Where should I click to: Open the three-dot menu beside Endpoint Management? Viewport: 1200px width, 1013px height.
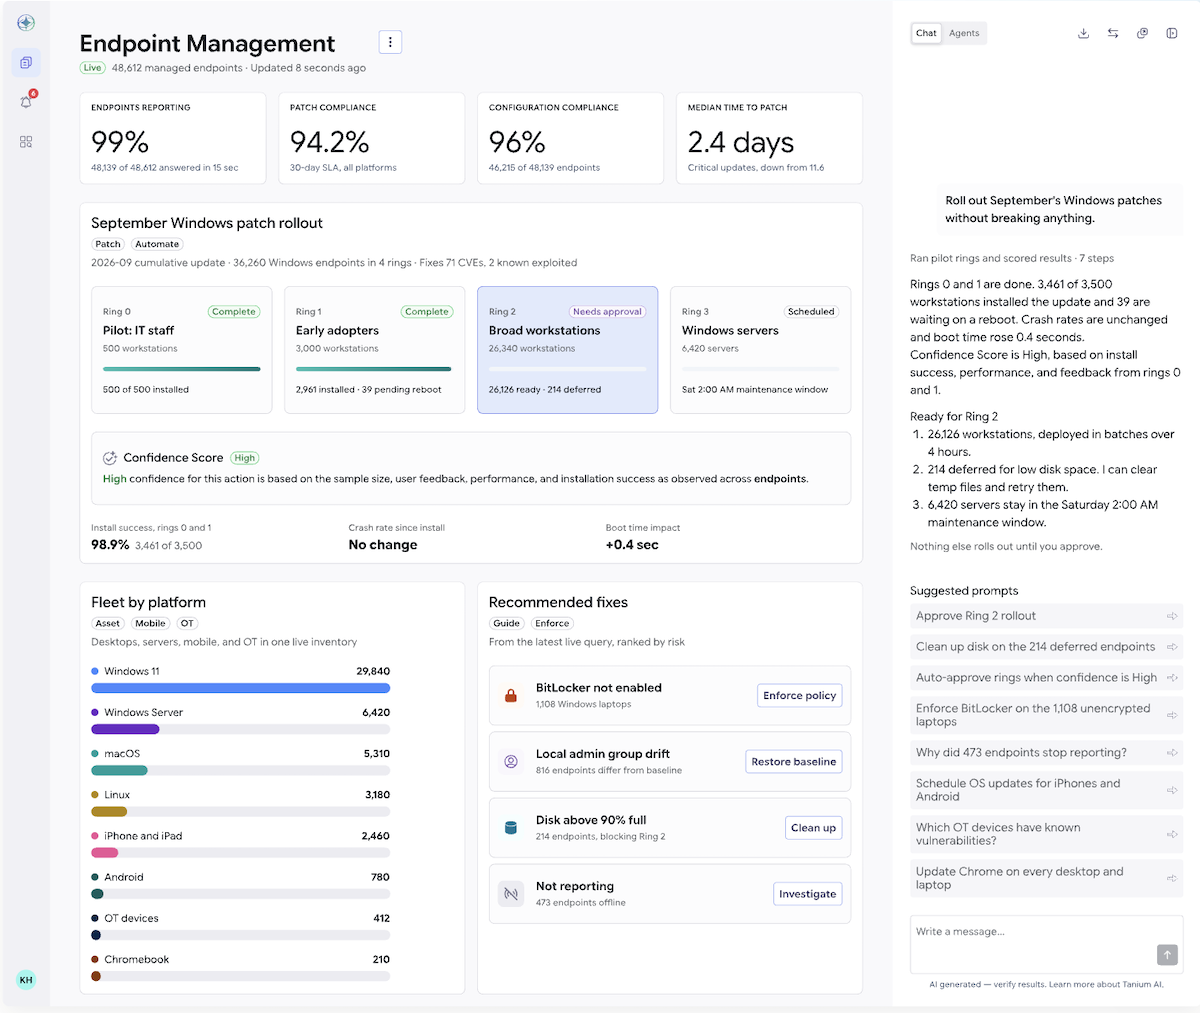[390, 42]
